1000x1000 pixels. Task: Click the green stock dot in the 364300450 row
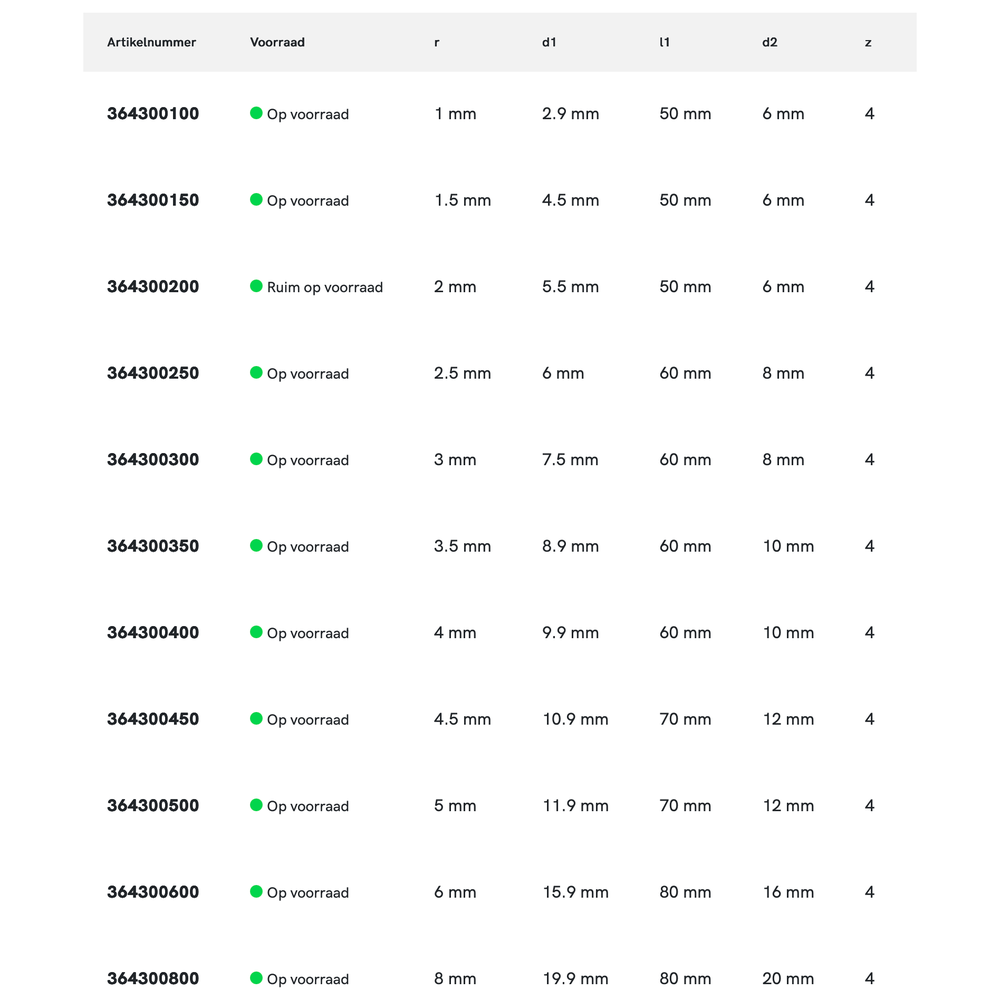(x=256, y=718)
